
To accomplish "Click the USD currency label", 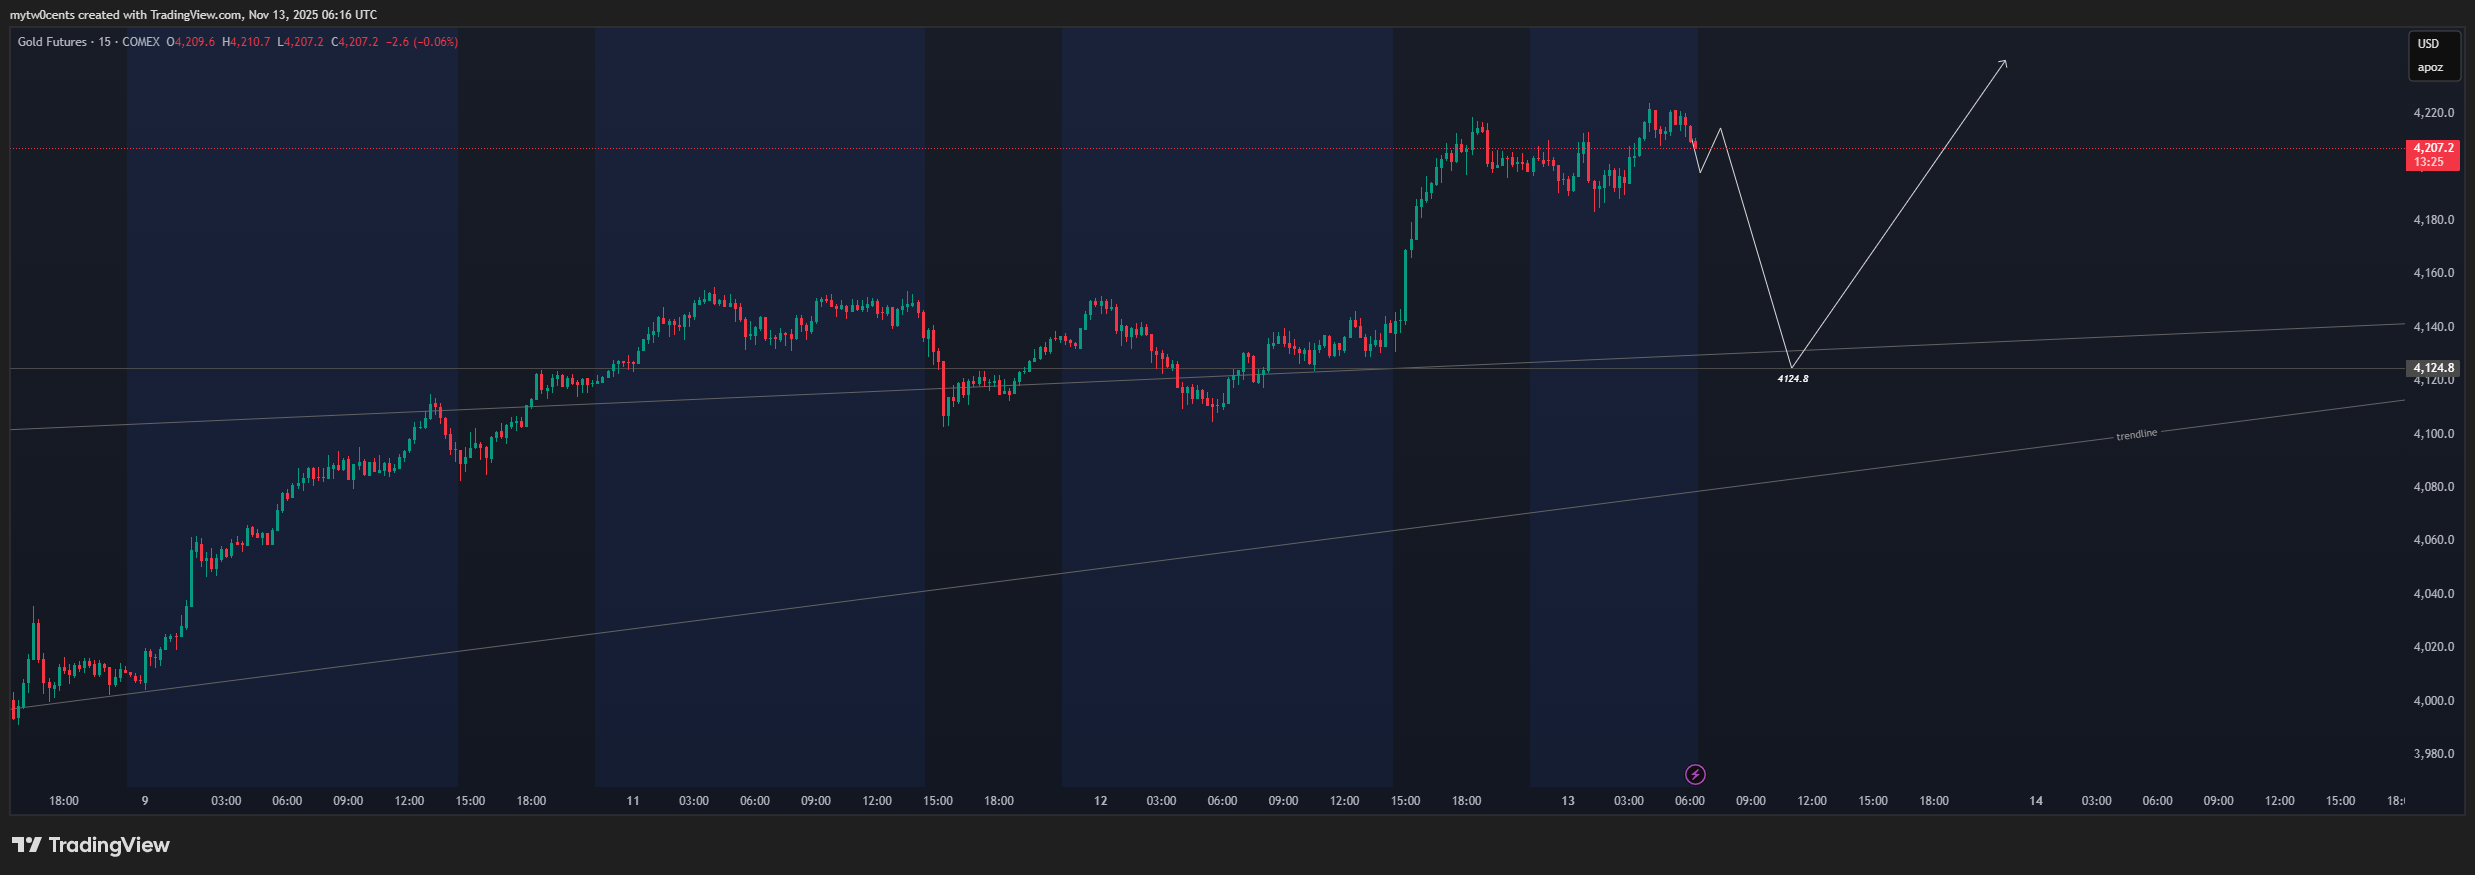I will [2428, 44].
